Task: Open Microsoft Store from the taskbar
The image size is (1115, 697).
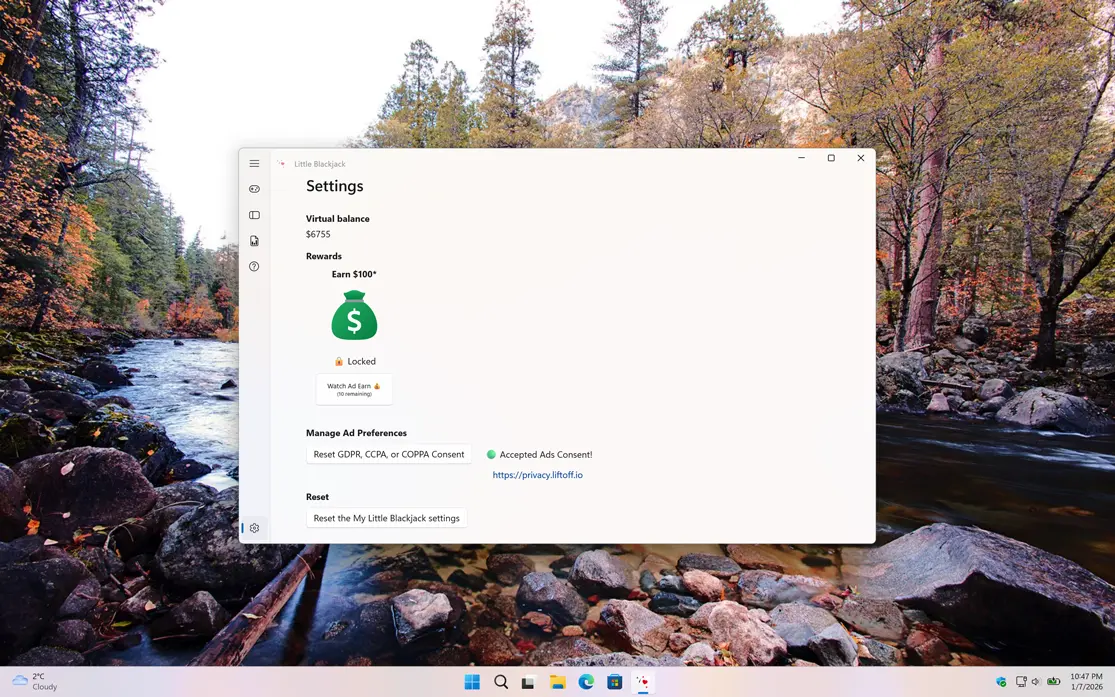Action: [x=614, y=682]
